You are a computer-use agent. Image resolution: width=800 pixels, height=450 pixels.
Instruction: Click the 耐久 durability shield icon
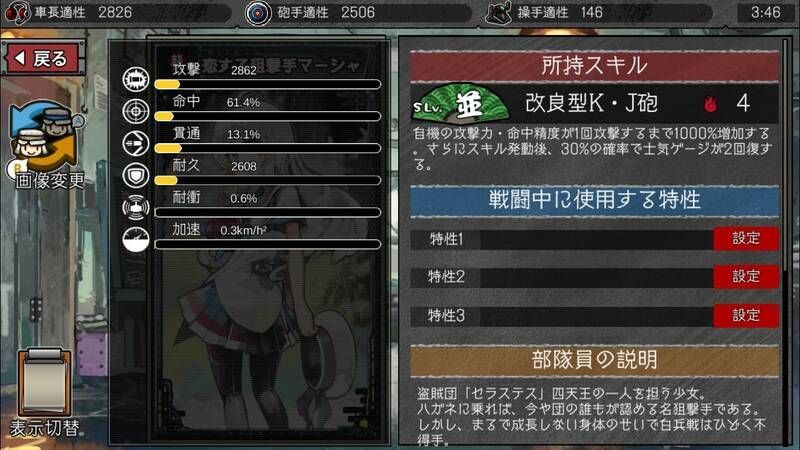click(136, 175)
